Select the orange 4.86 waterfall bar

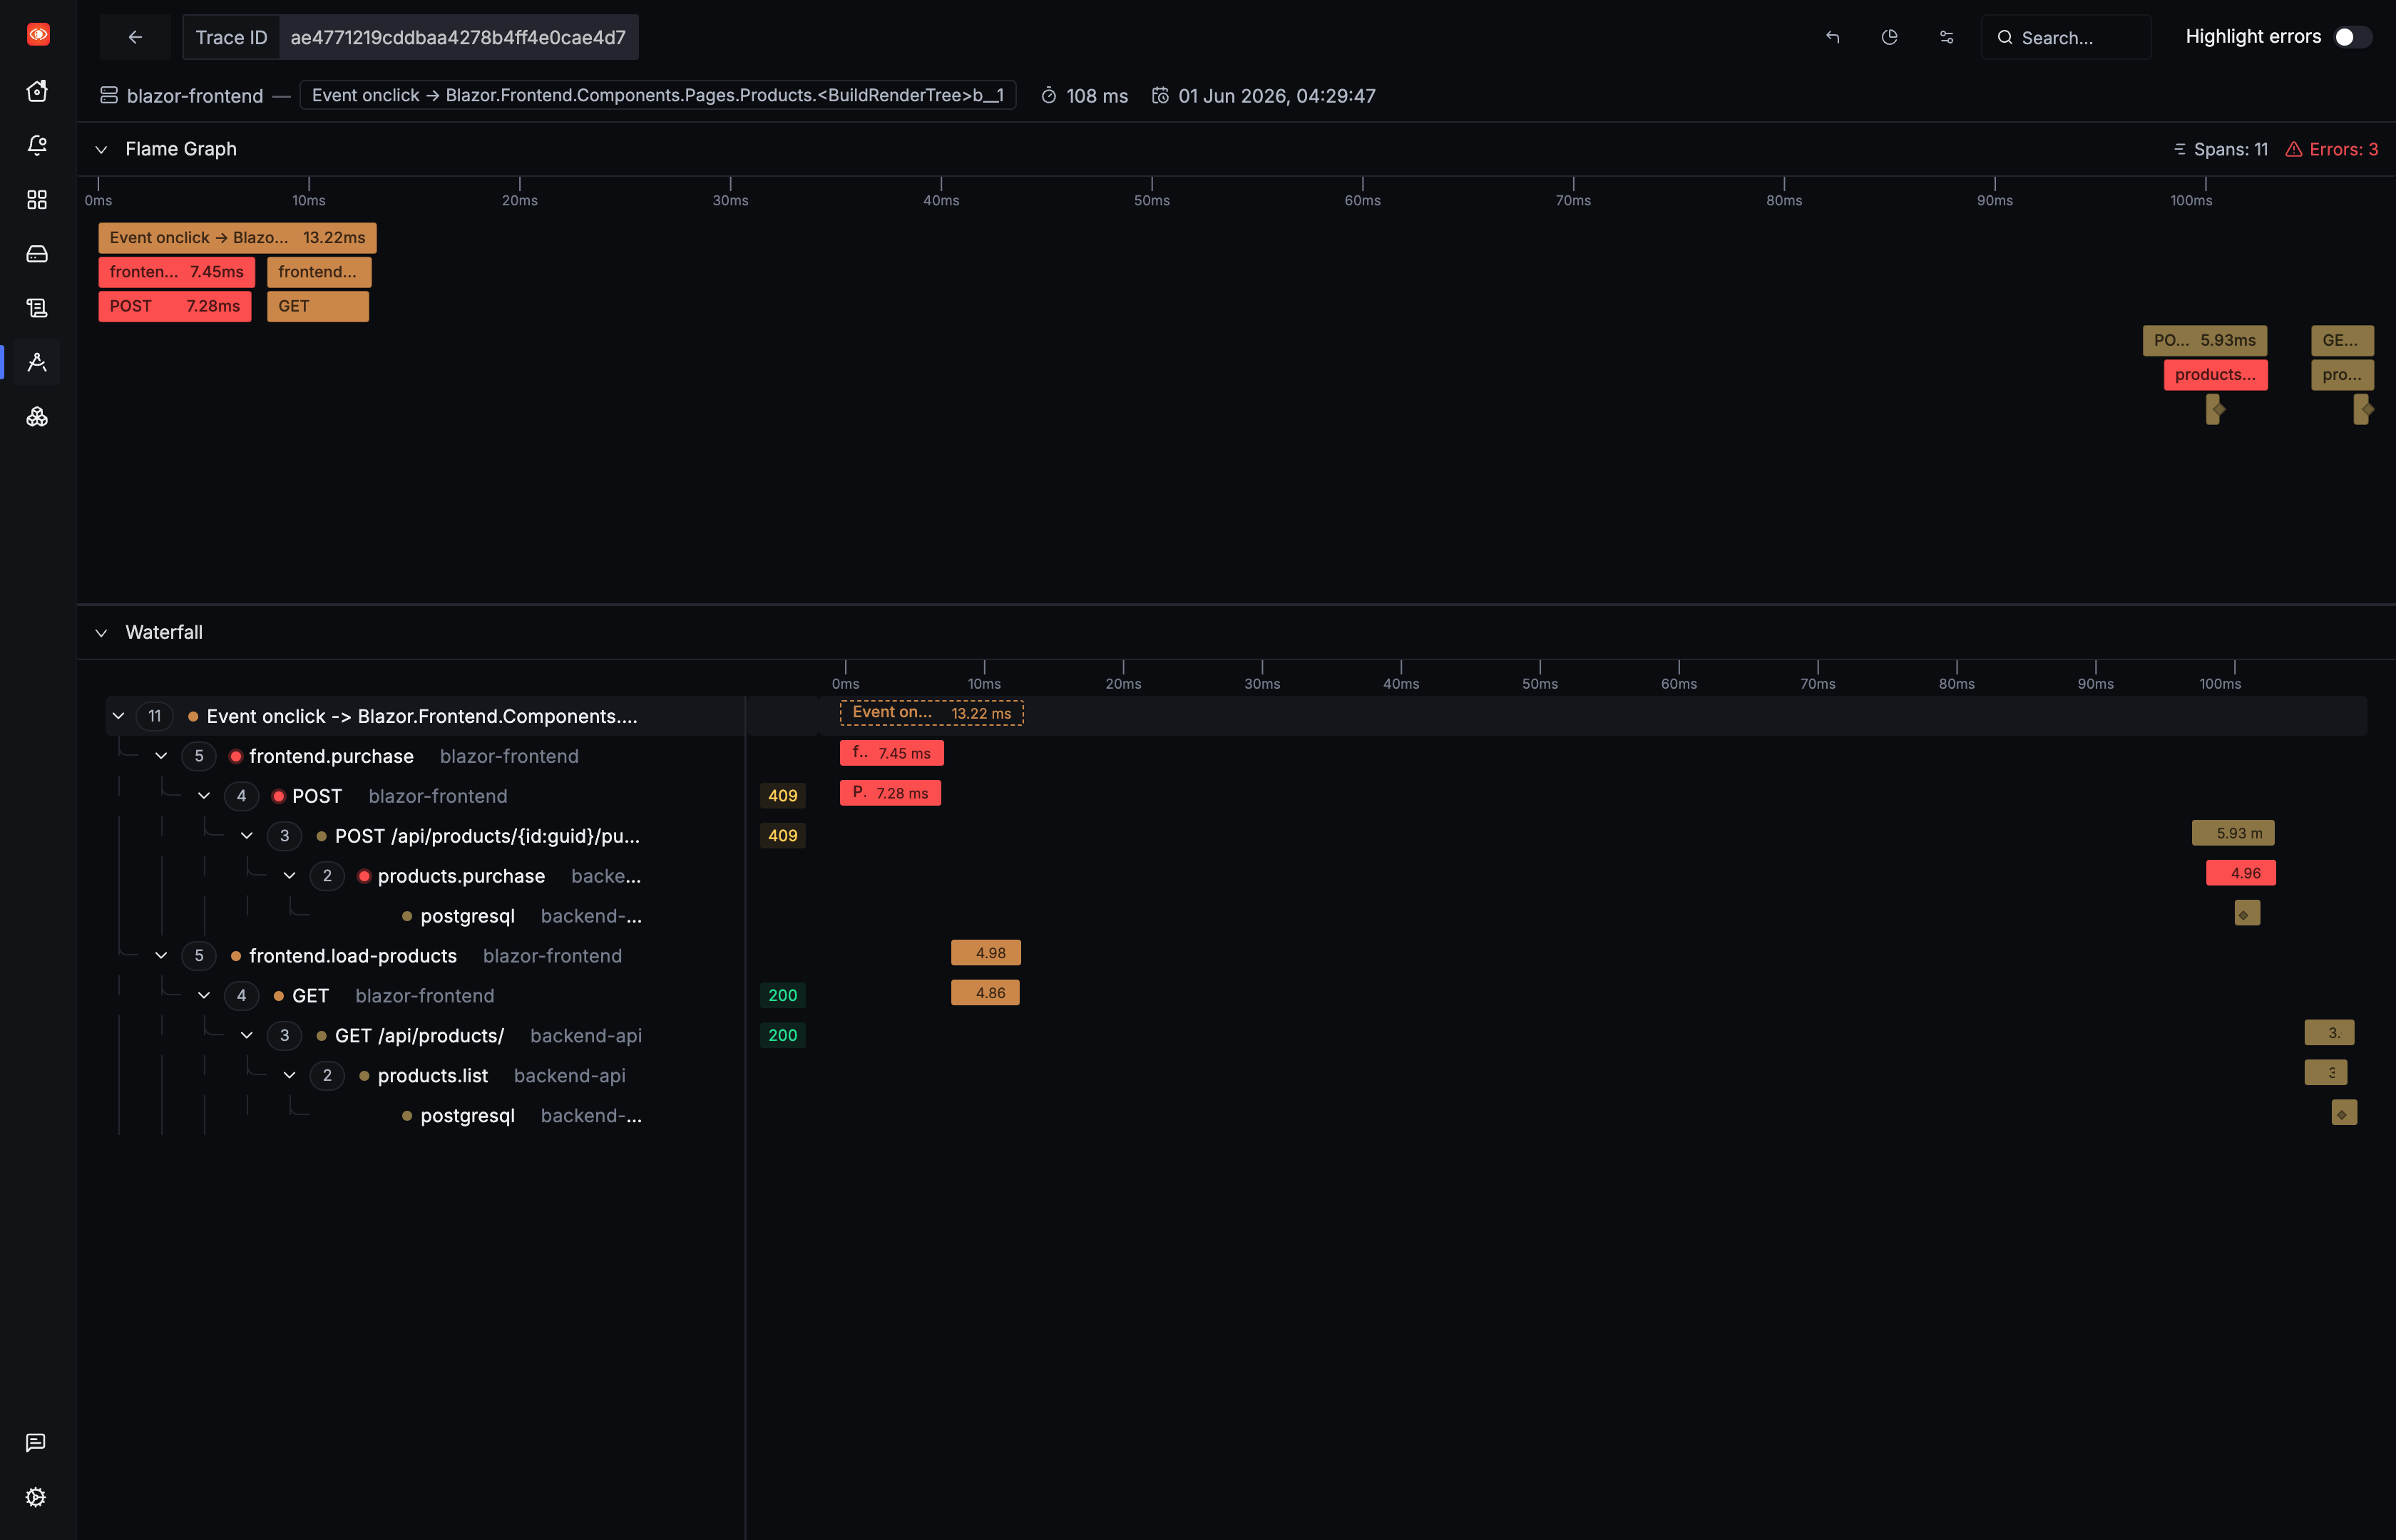(x=985, y=993)
